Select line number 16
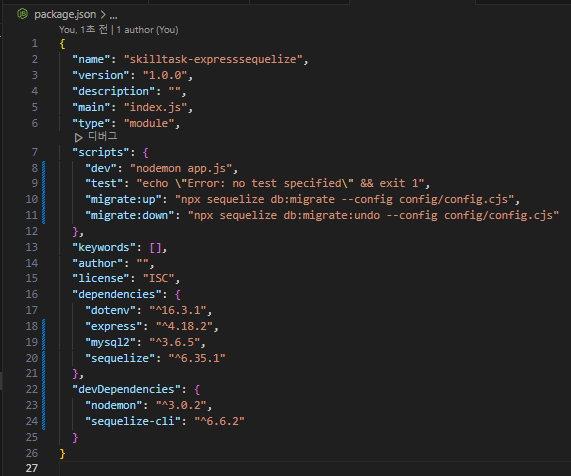Viewport: 571px width, 476px height. [x=32, y=294]
